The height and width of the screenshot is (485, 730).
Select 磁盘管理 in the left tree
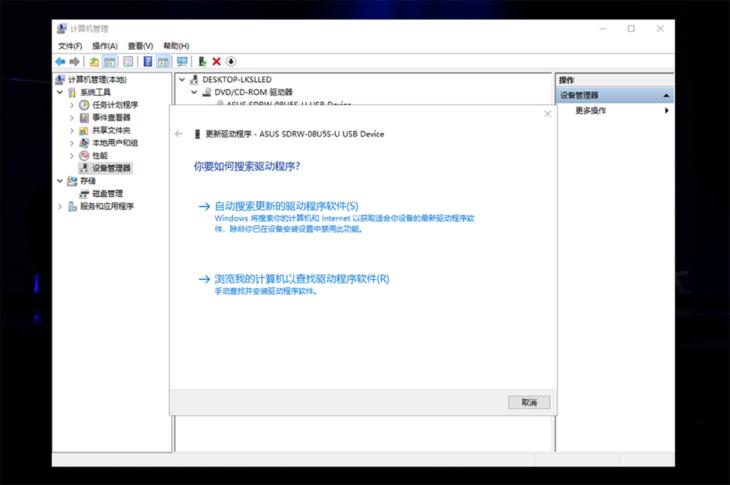point(107,194)
